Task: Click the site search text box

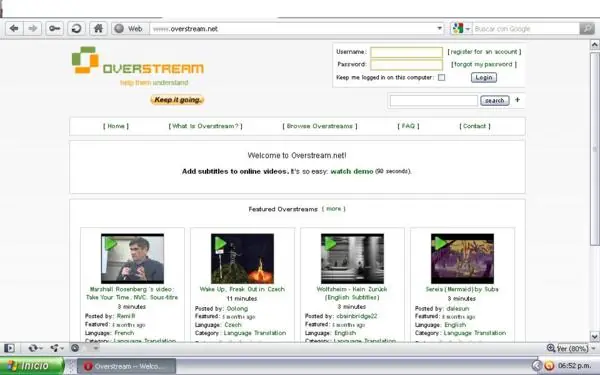Action: [x=434, y=101]
